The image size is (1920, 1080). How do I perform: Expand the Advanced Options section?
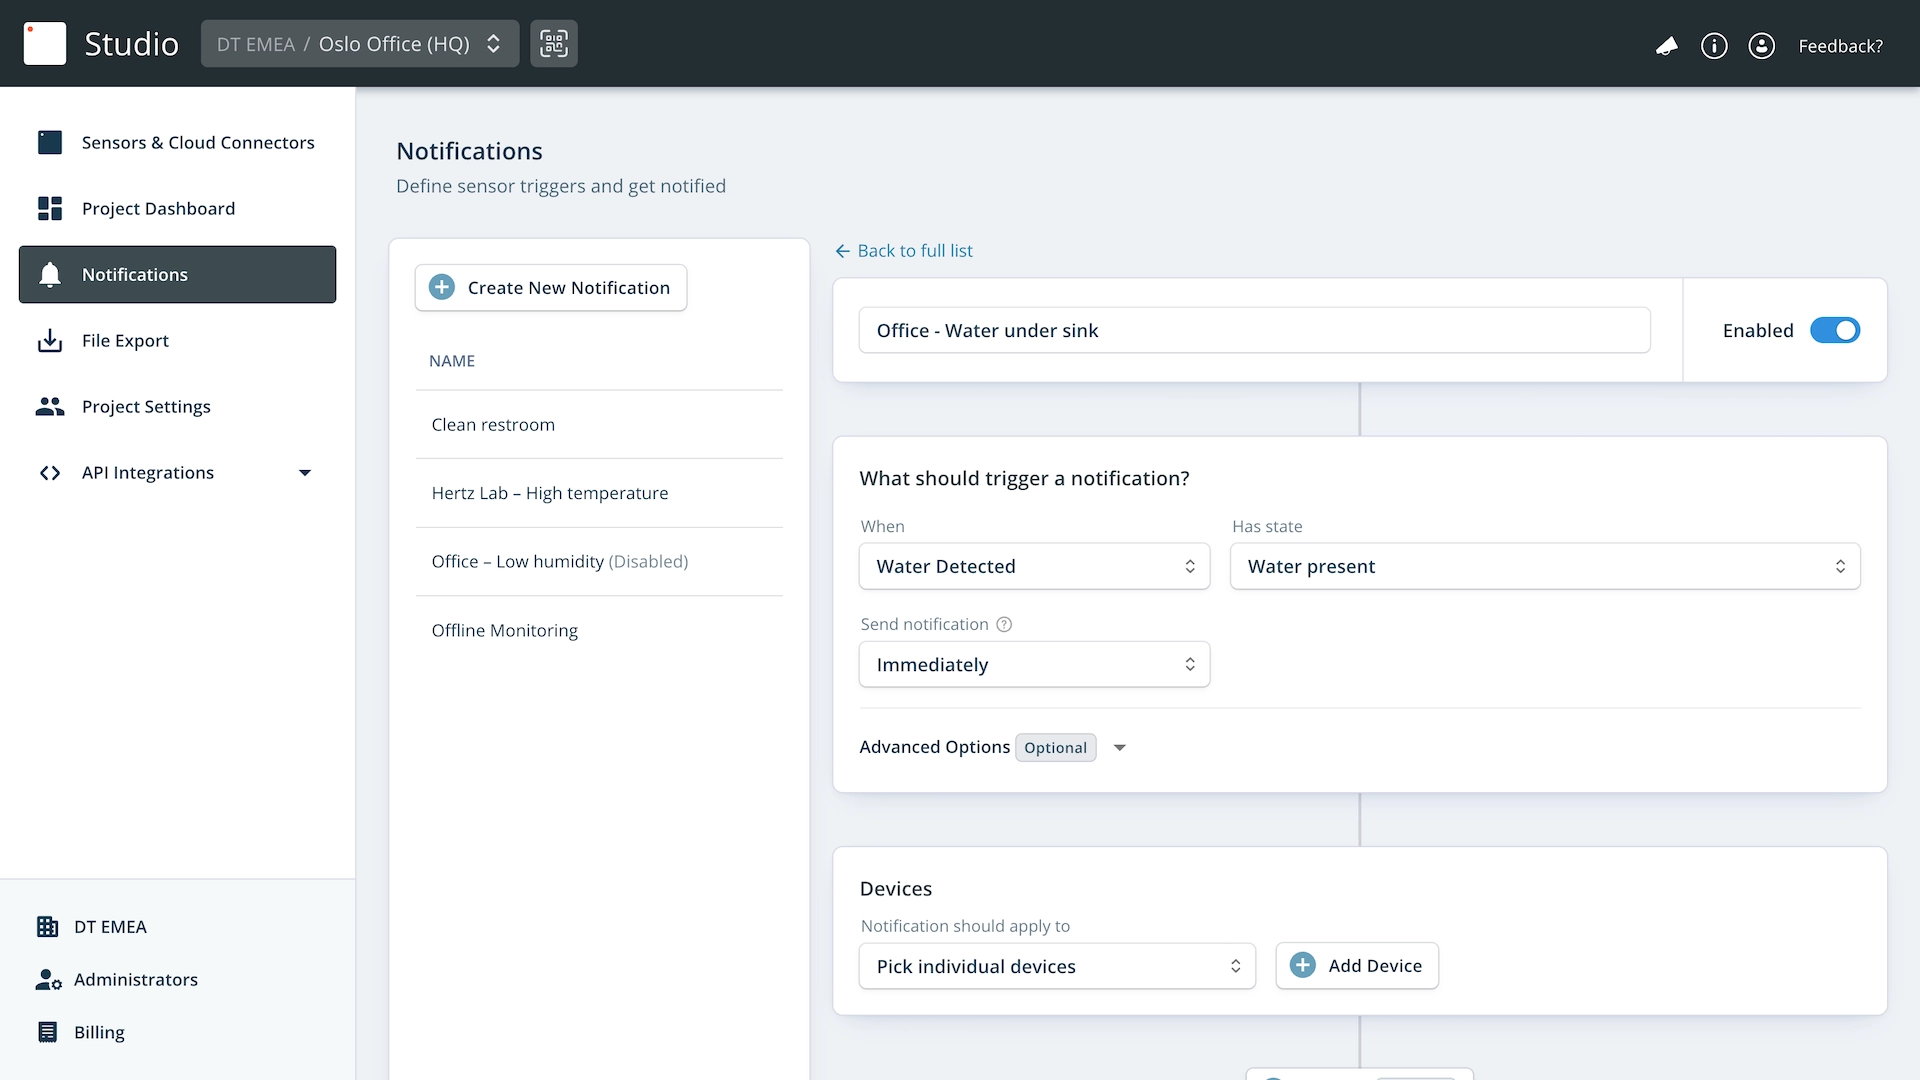pos(1120,747)
